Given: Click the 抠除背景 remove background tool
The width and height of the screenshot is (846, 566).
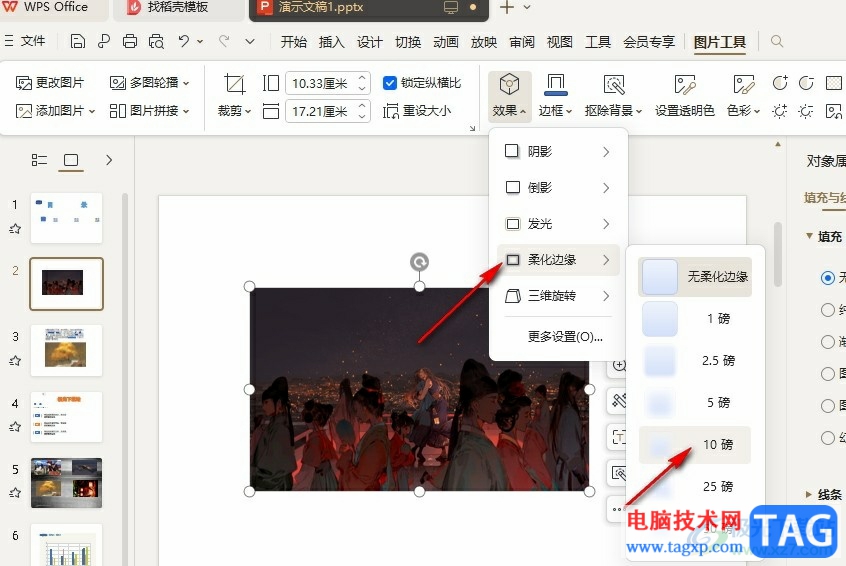Looking at the screenshot, I should (613, 96).
